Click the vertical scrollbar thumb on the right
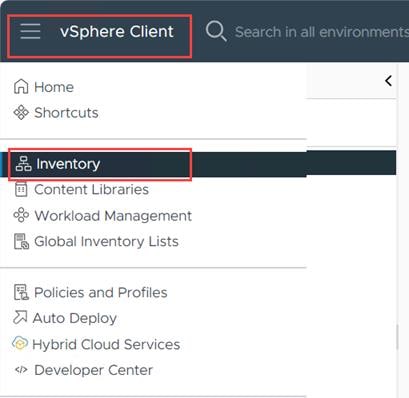This screenshot has height=398, width=409. pos(397,337)
